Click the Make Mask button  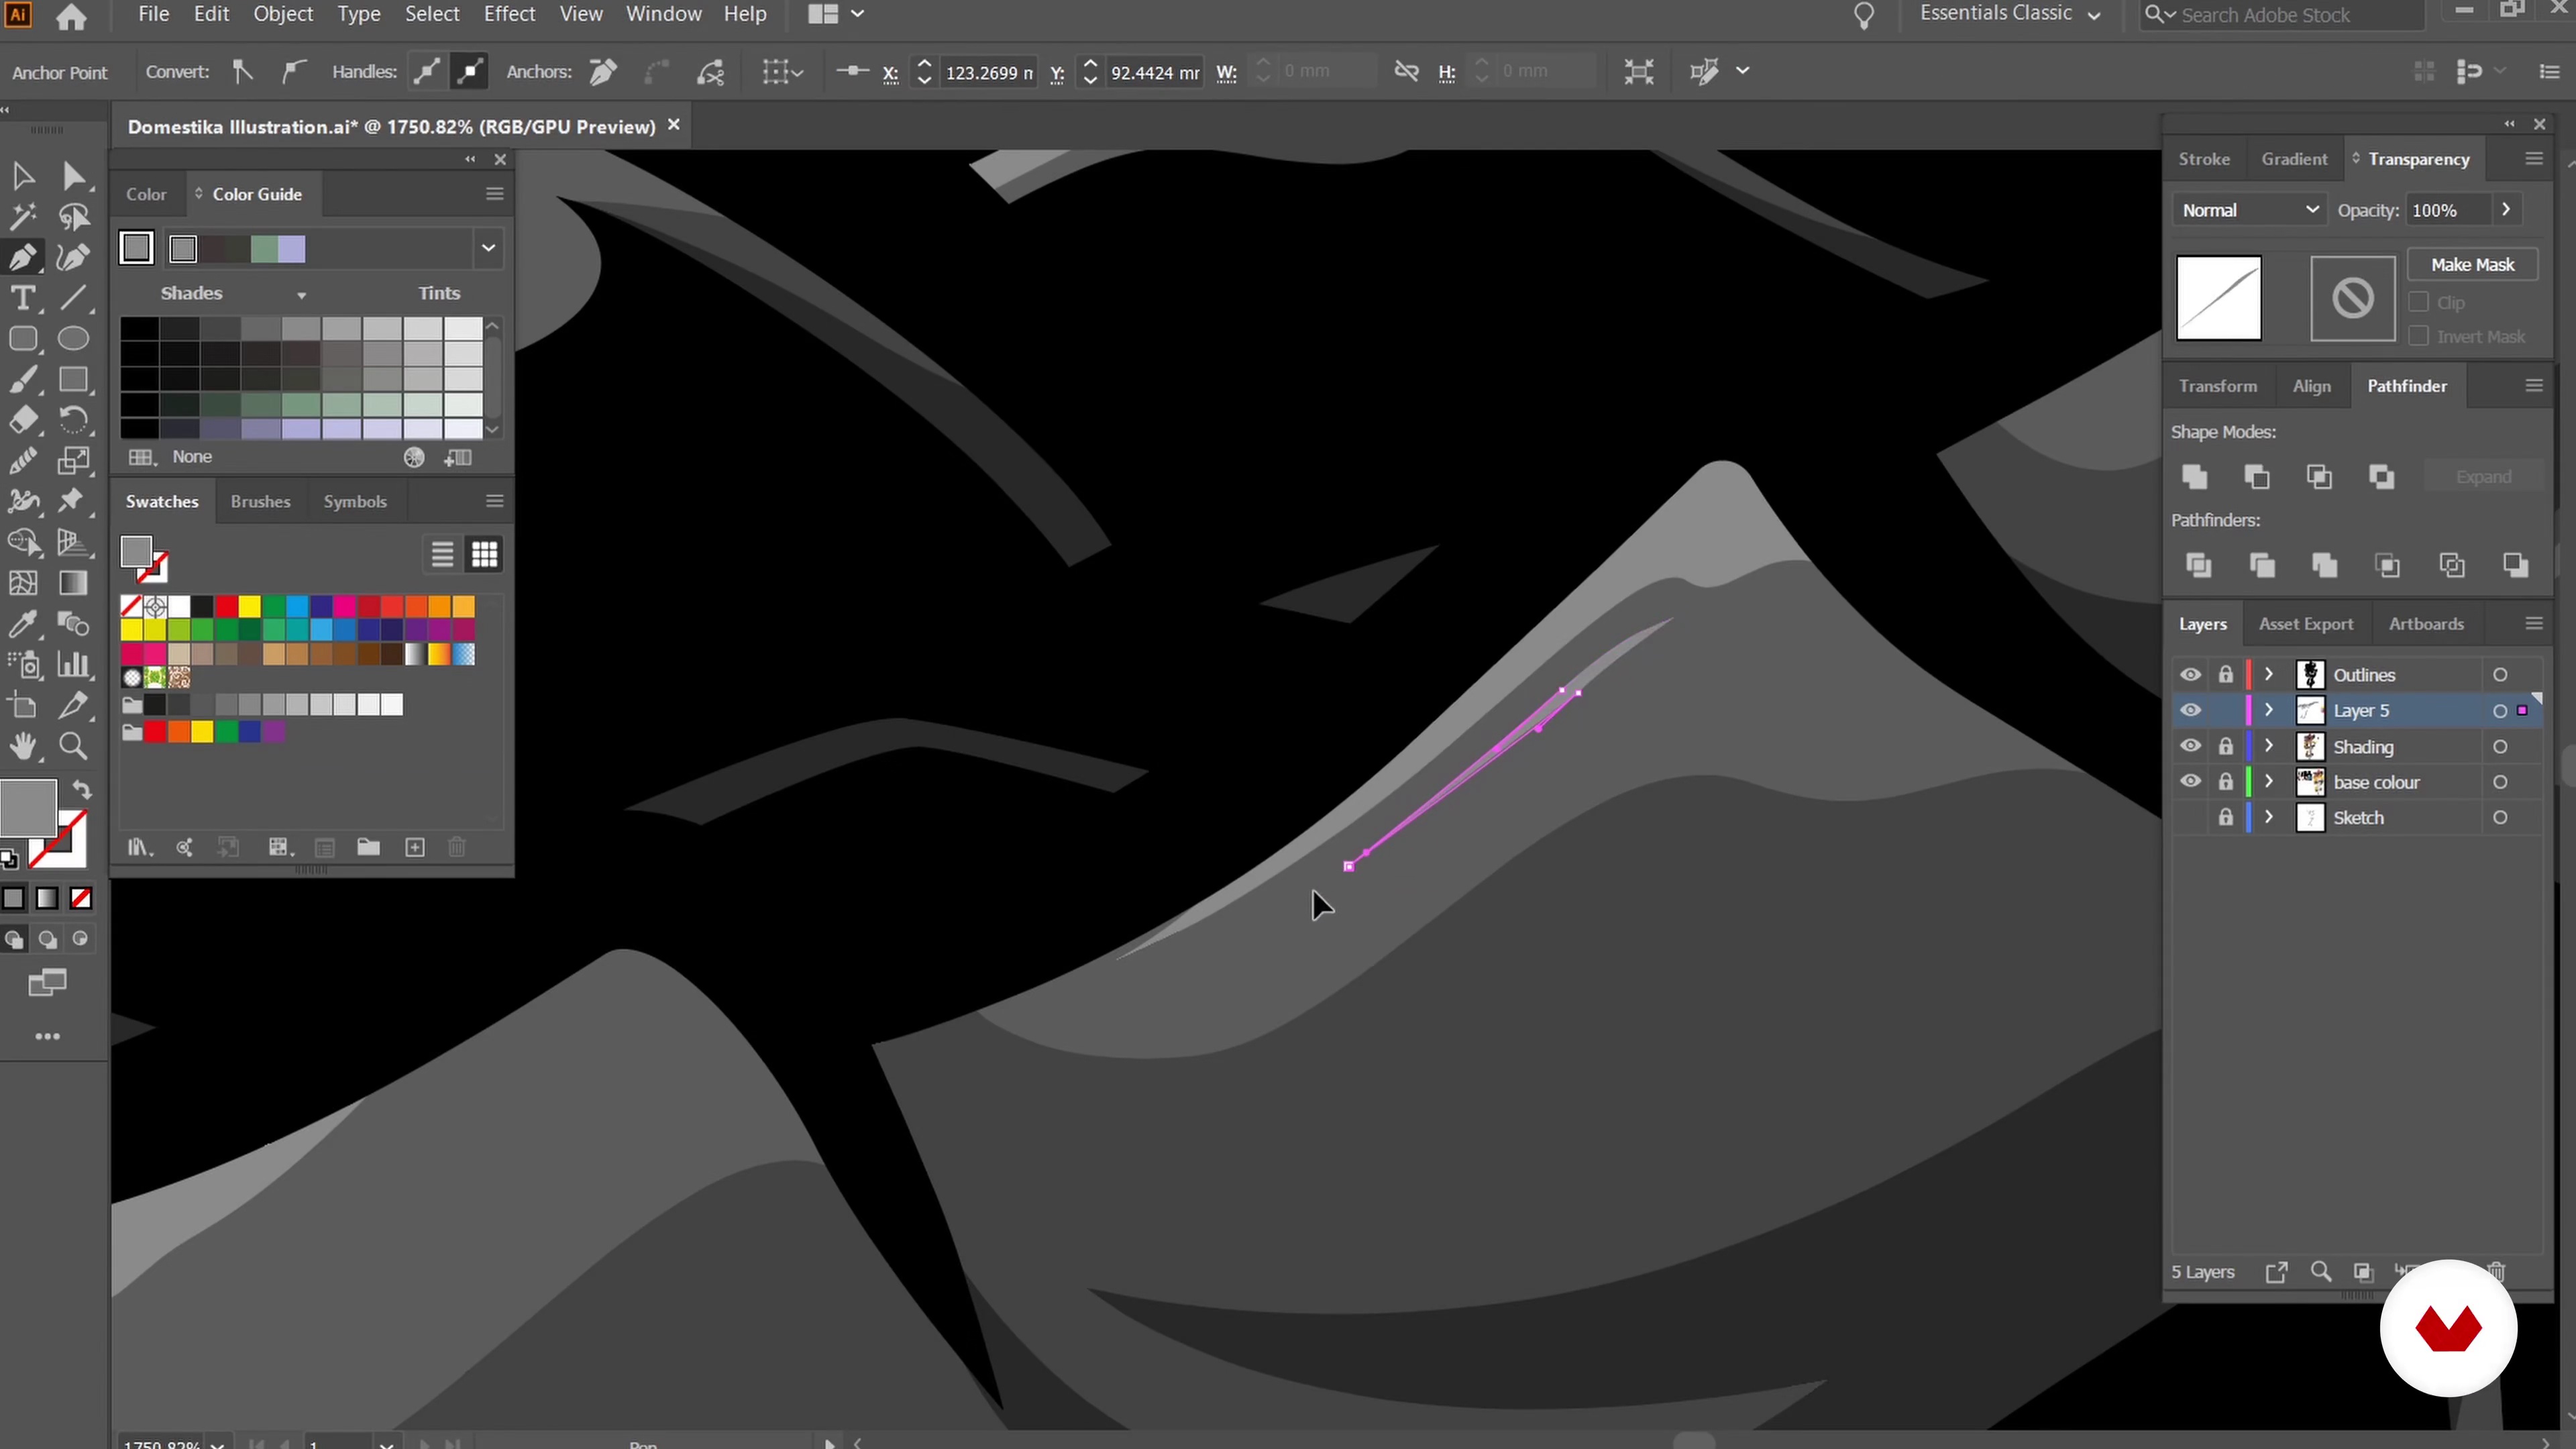(2472, 265)
